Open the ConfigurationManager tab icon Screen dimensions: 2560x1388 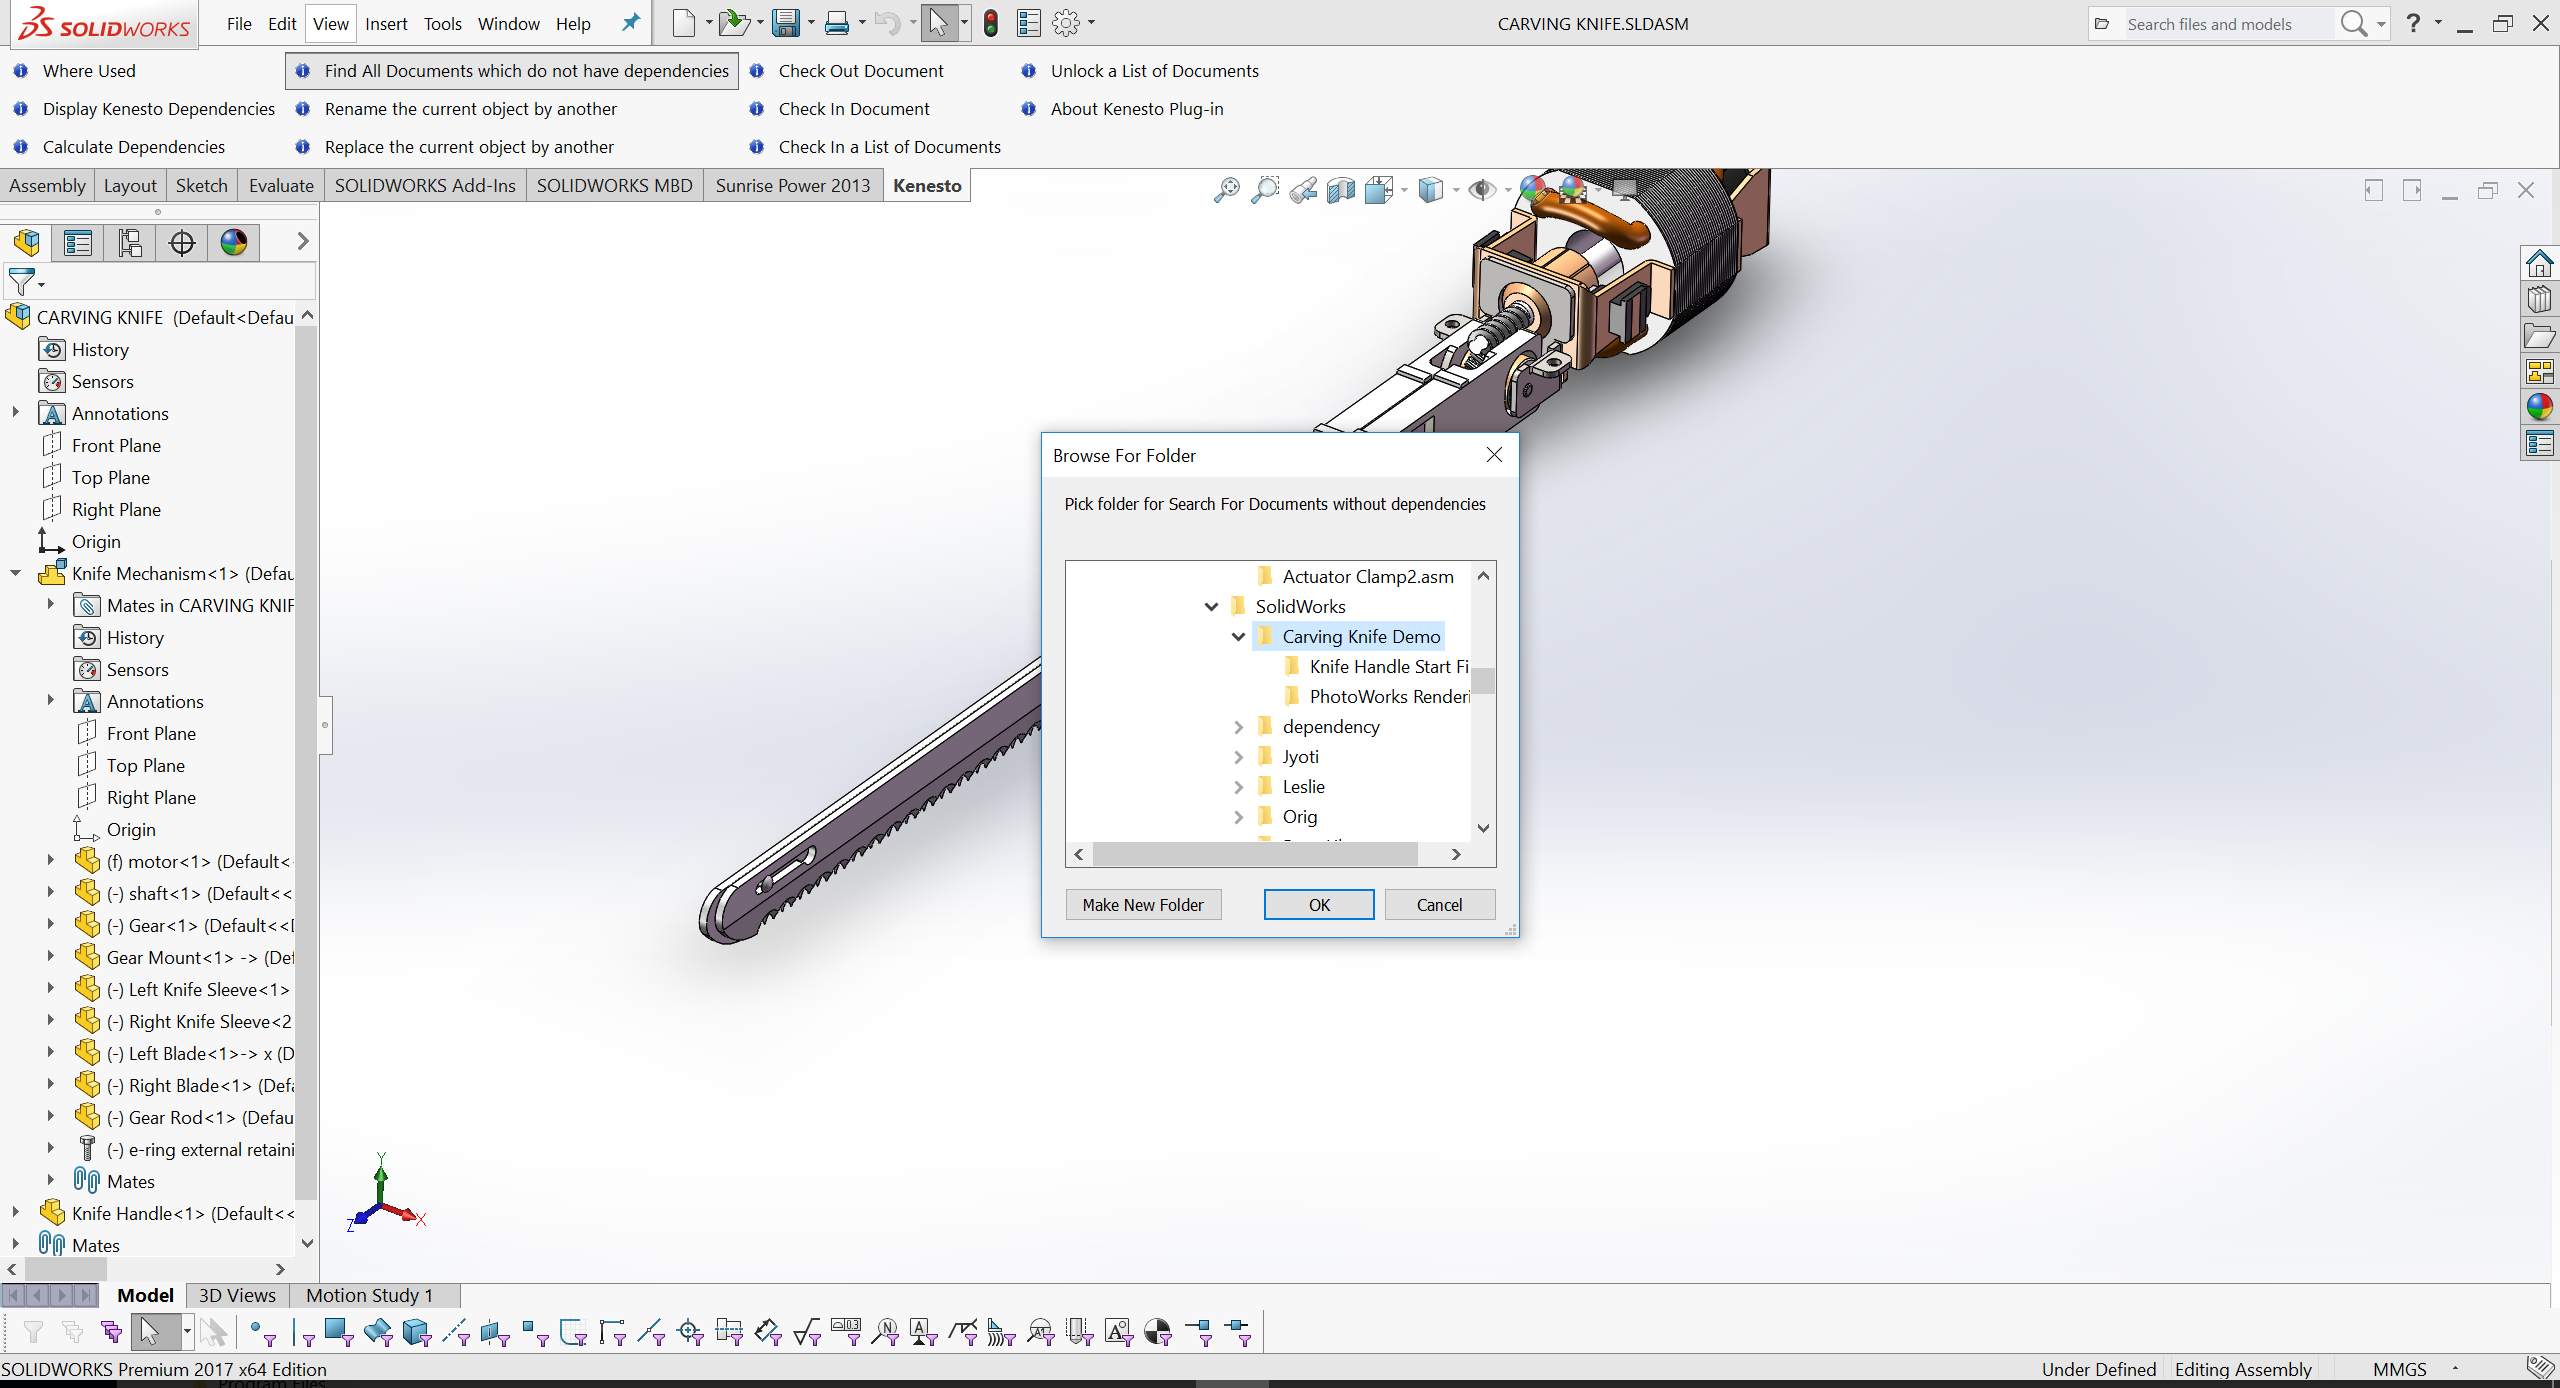pyautogui.click(x=130, y=242)
